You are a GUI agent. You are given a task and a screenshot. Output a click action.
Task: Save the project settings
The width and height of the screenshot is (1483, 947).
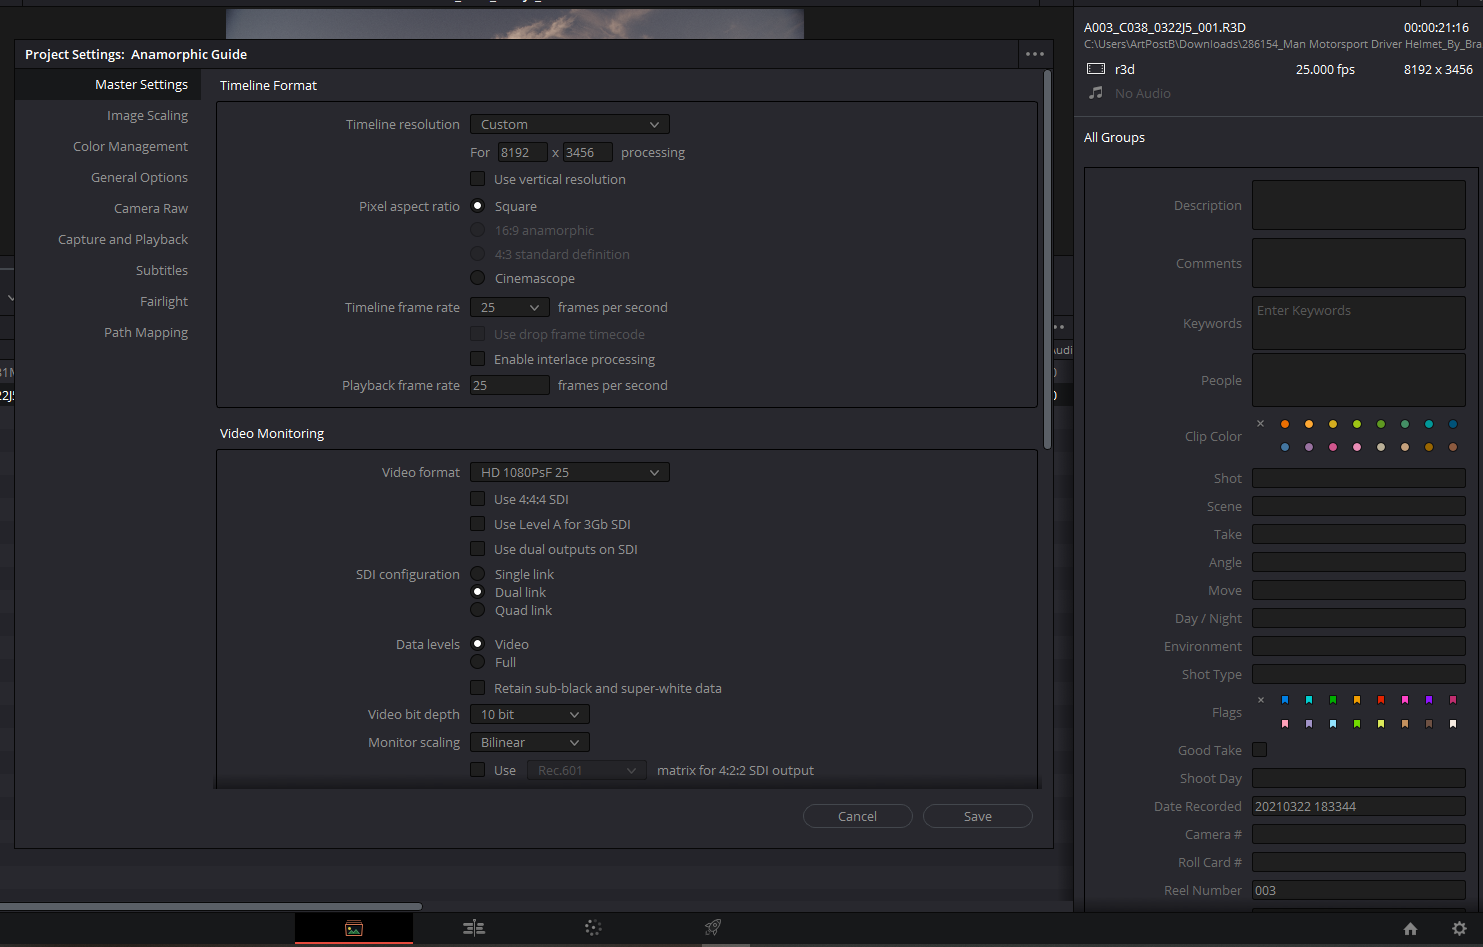(x=977, y=816)
